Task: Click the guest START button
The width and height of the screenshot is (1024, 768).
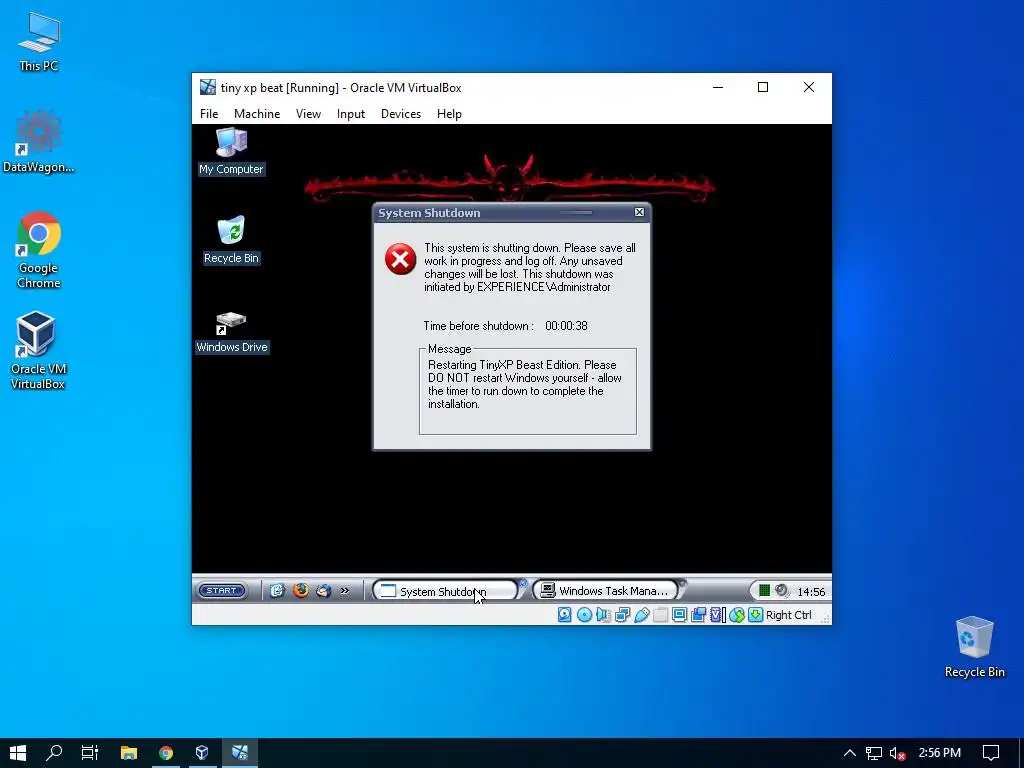Action: 222,590
